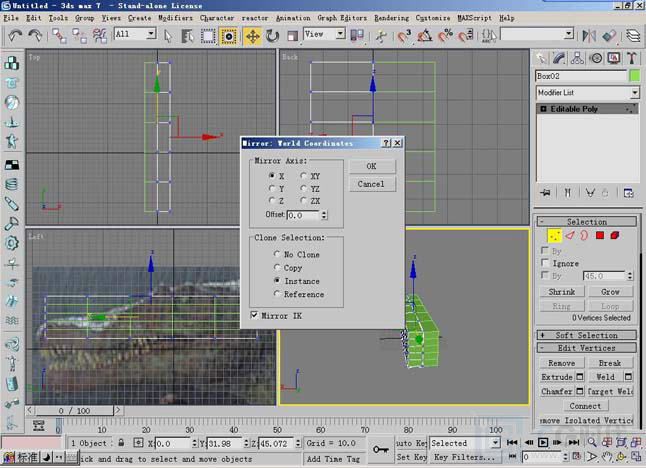Open the Rendering menu
The height and width of the screenshot is (468, 646).
[391, 18]
